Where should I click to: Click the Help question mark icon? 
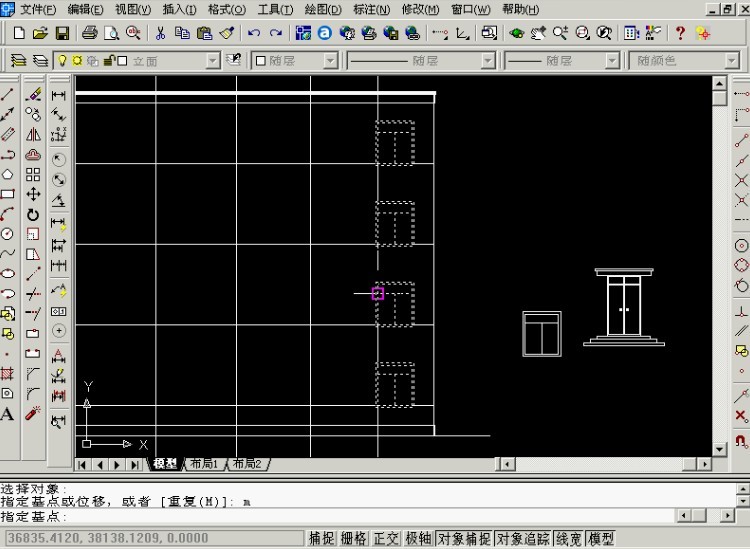680,33
